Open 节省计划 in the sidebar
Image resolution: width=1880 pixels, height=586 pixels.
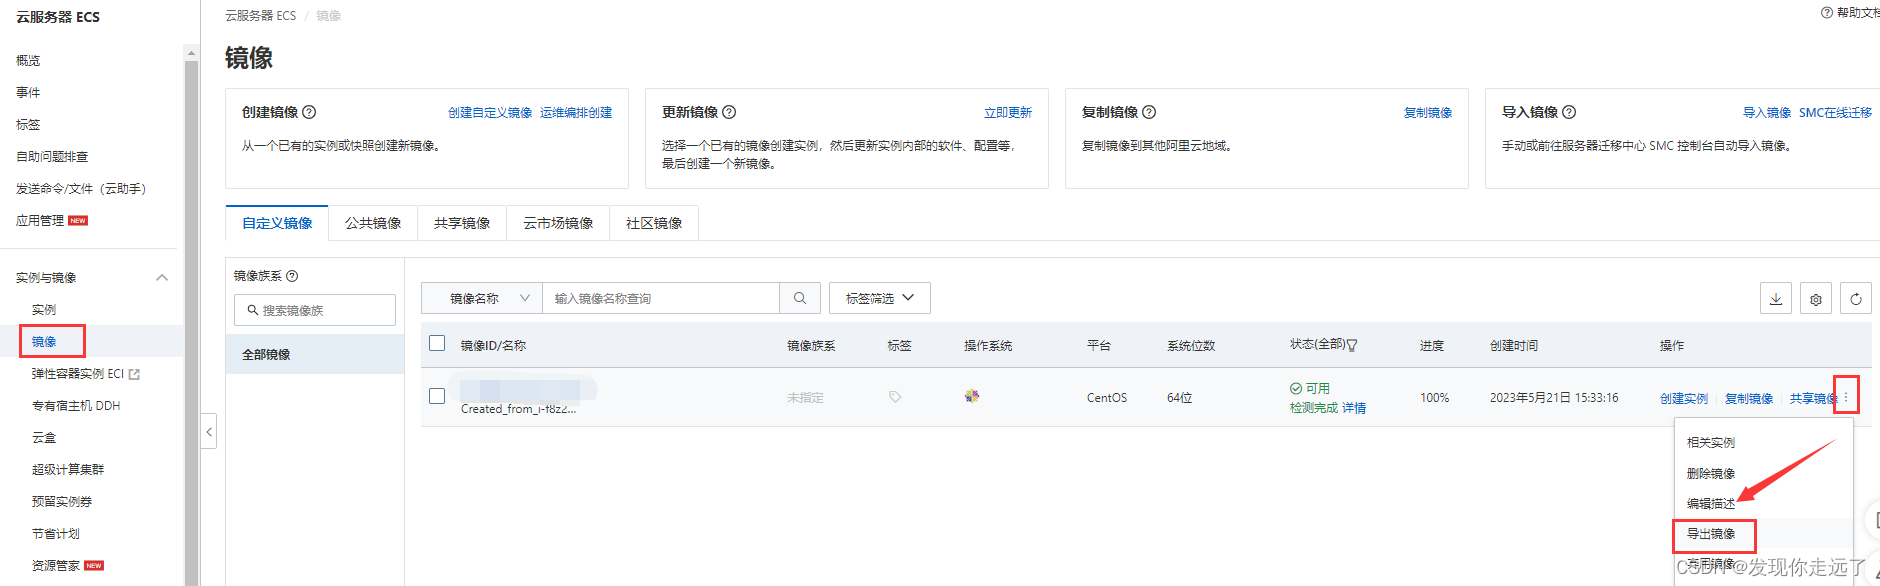[x=56, y=534]
